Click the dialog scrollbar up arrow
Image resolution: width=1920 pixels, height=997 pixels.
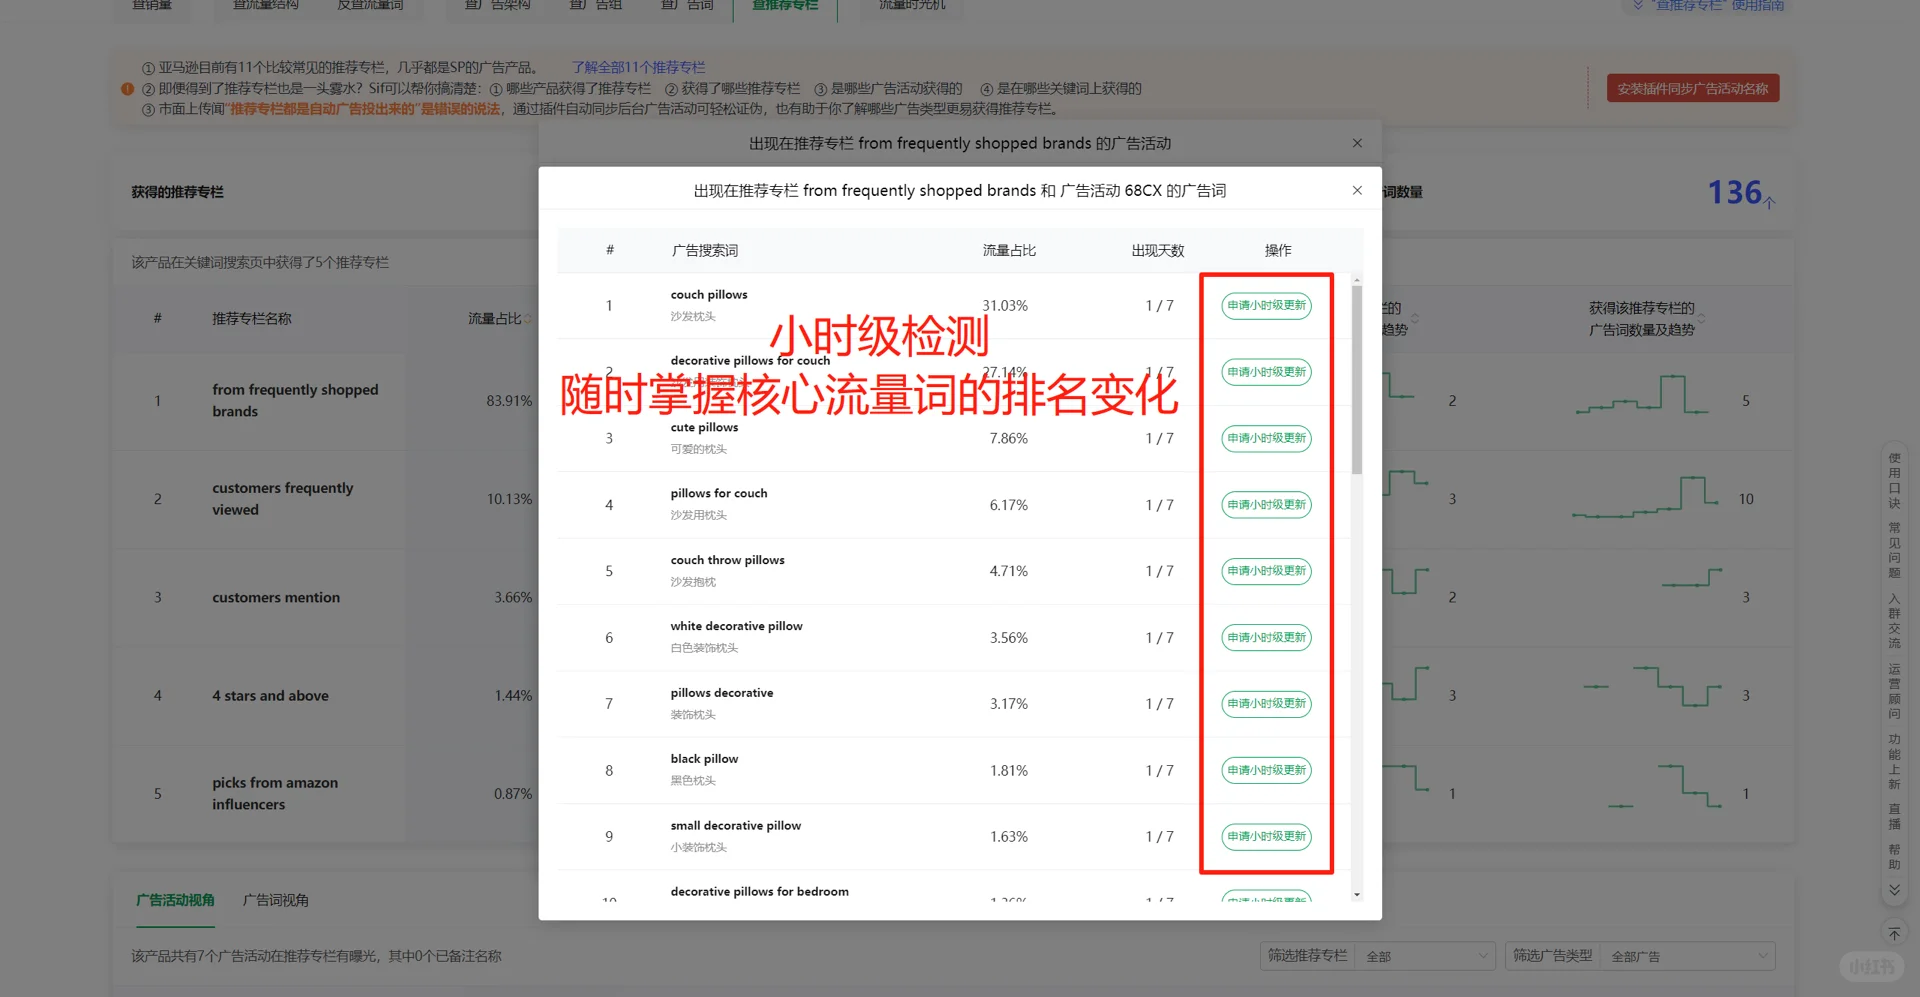click(x=1356, y=279)
